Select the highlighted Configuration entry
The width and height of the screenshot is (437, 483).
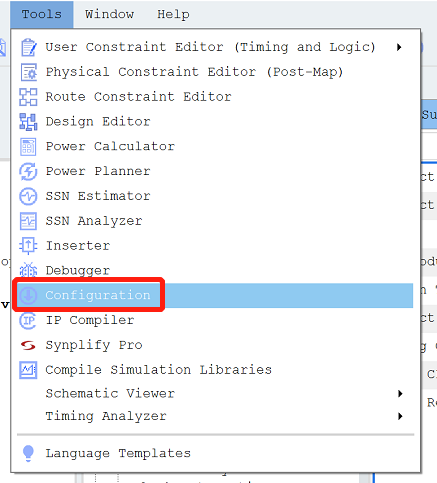click(215, 295)
